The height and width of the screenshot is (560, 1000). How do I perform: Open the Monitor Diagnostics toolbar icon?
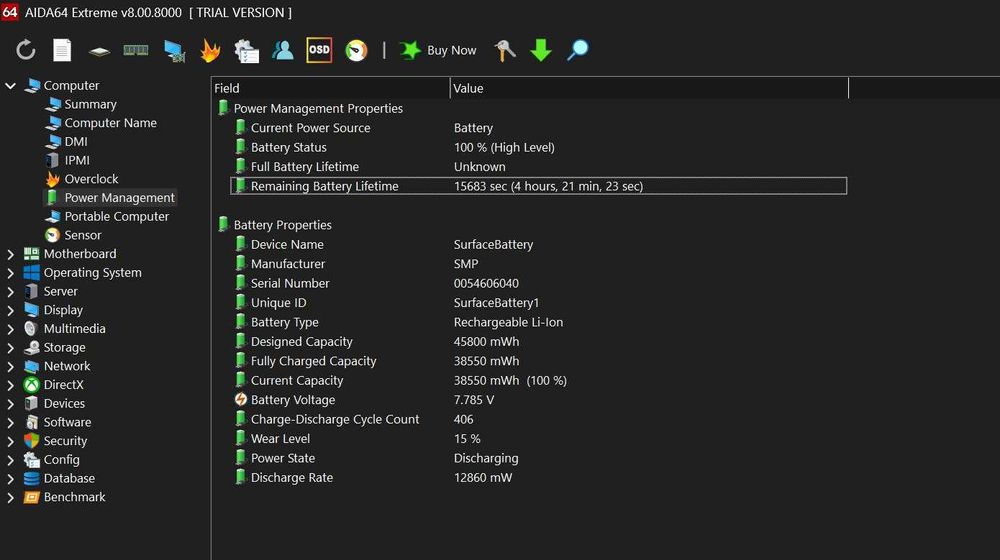(x=173, y=50)
